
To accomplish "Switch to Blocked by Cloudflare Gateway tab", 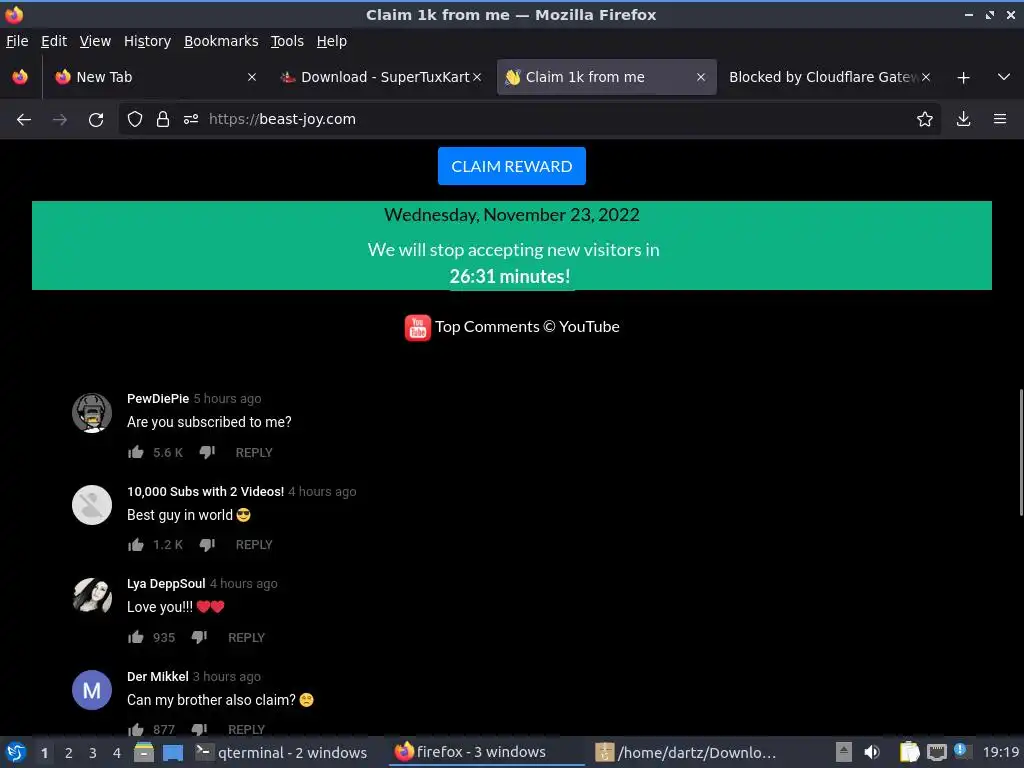I will (829, 77).
